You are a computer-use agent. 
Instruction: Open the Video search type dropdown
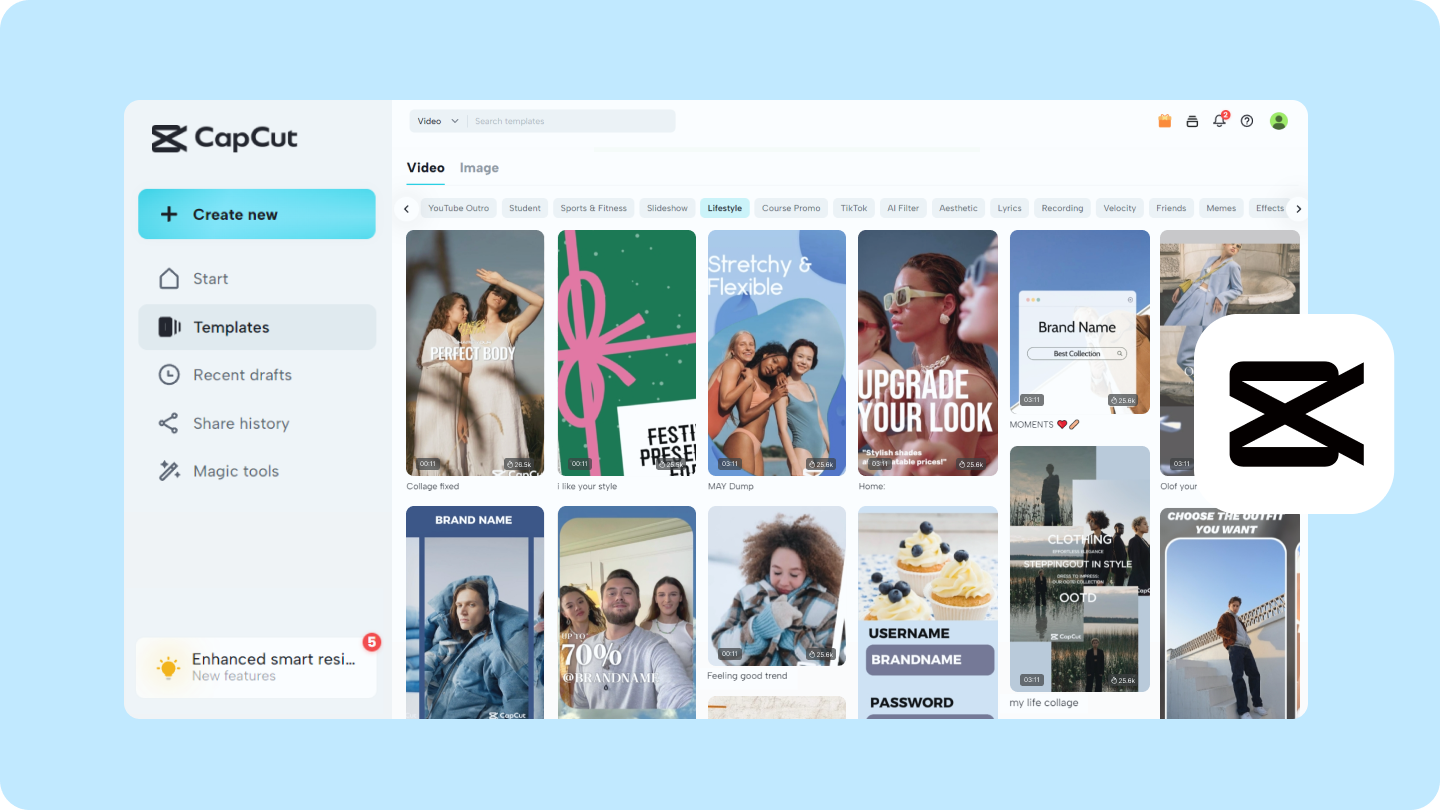coord(436,120)
